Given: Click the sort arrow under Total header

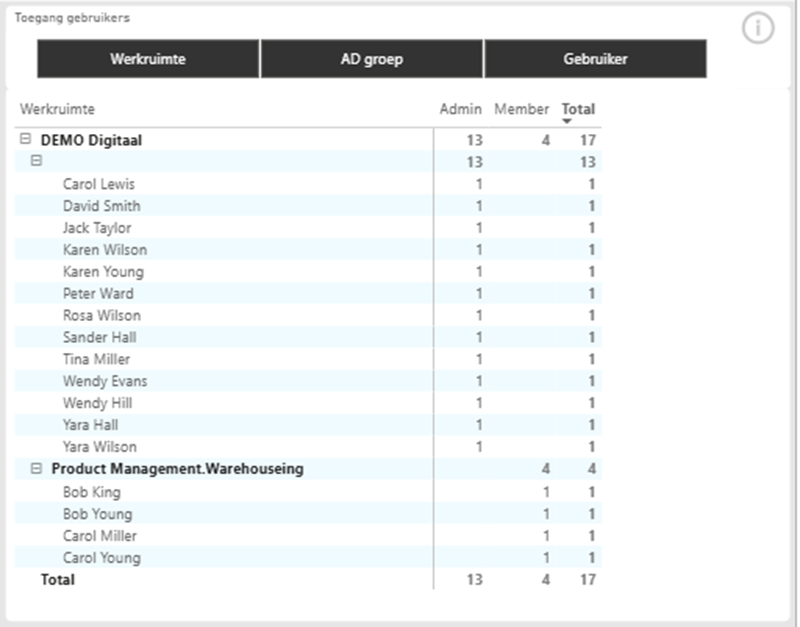Looking at the screenshot, I should coord(568,121).
